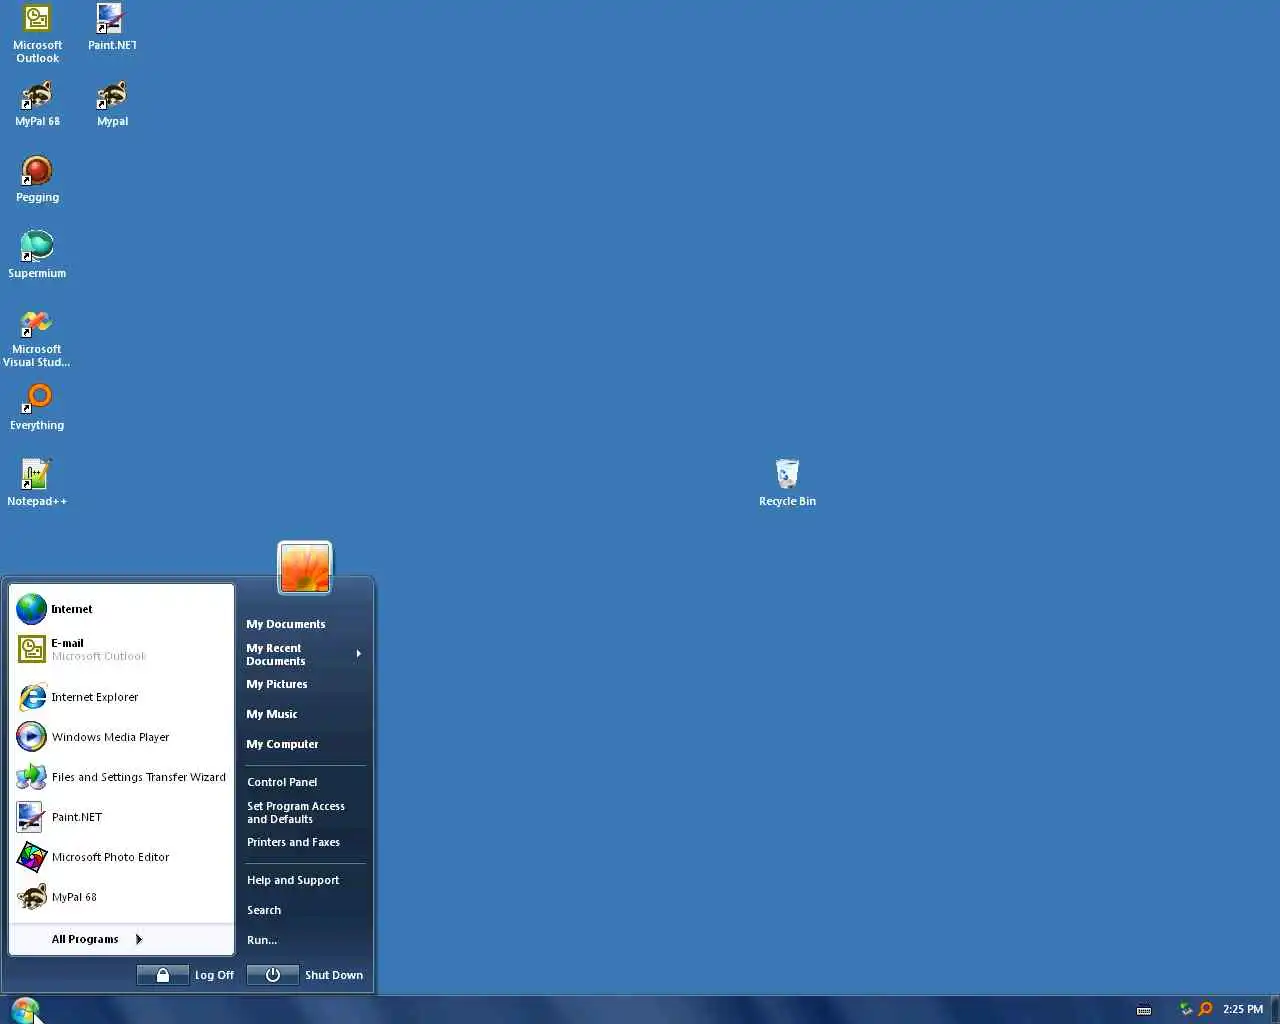Select the Pegging desktop shortcut

tap(37, 179)
